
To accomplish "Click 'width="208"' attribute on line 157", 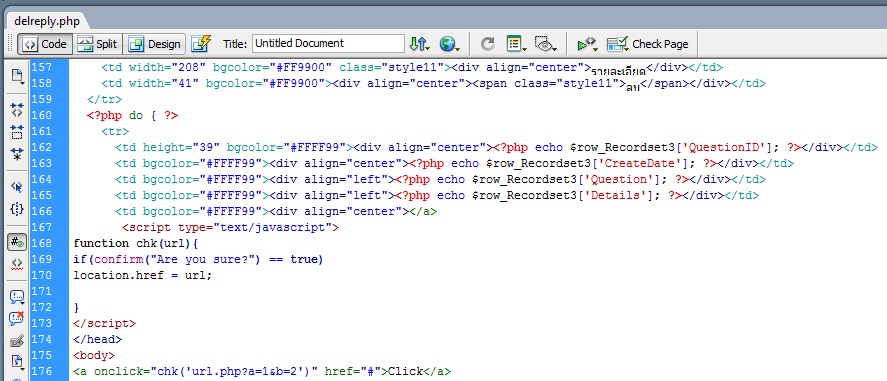I will click(167, 67).
